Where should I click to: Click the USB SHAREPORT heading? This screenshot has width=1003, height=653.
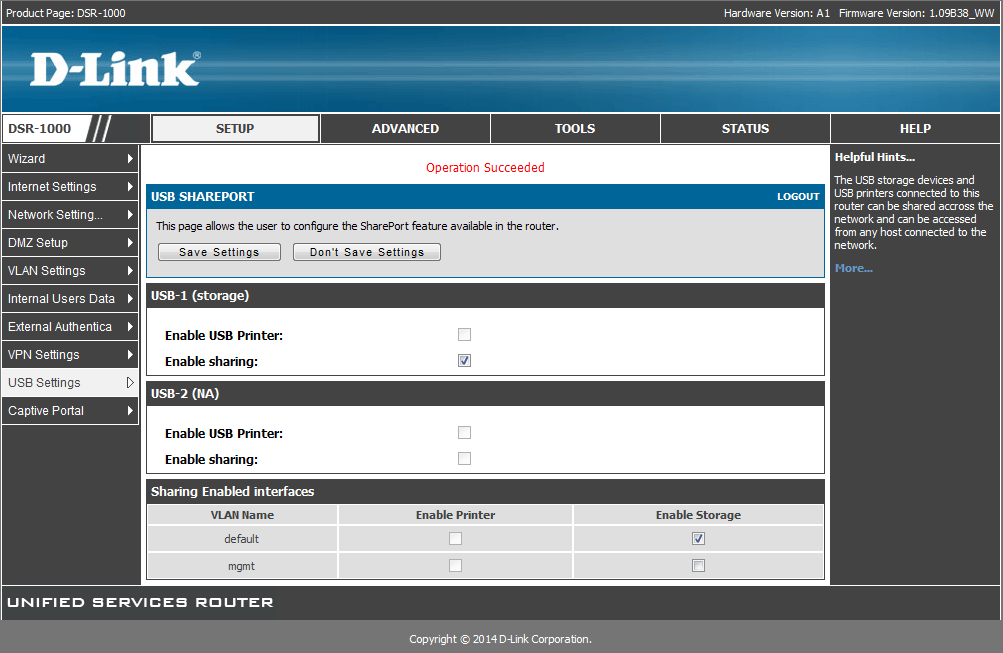[x=203, y=197]
